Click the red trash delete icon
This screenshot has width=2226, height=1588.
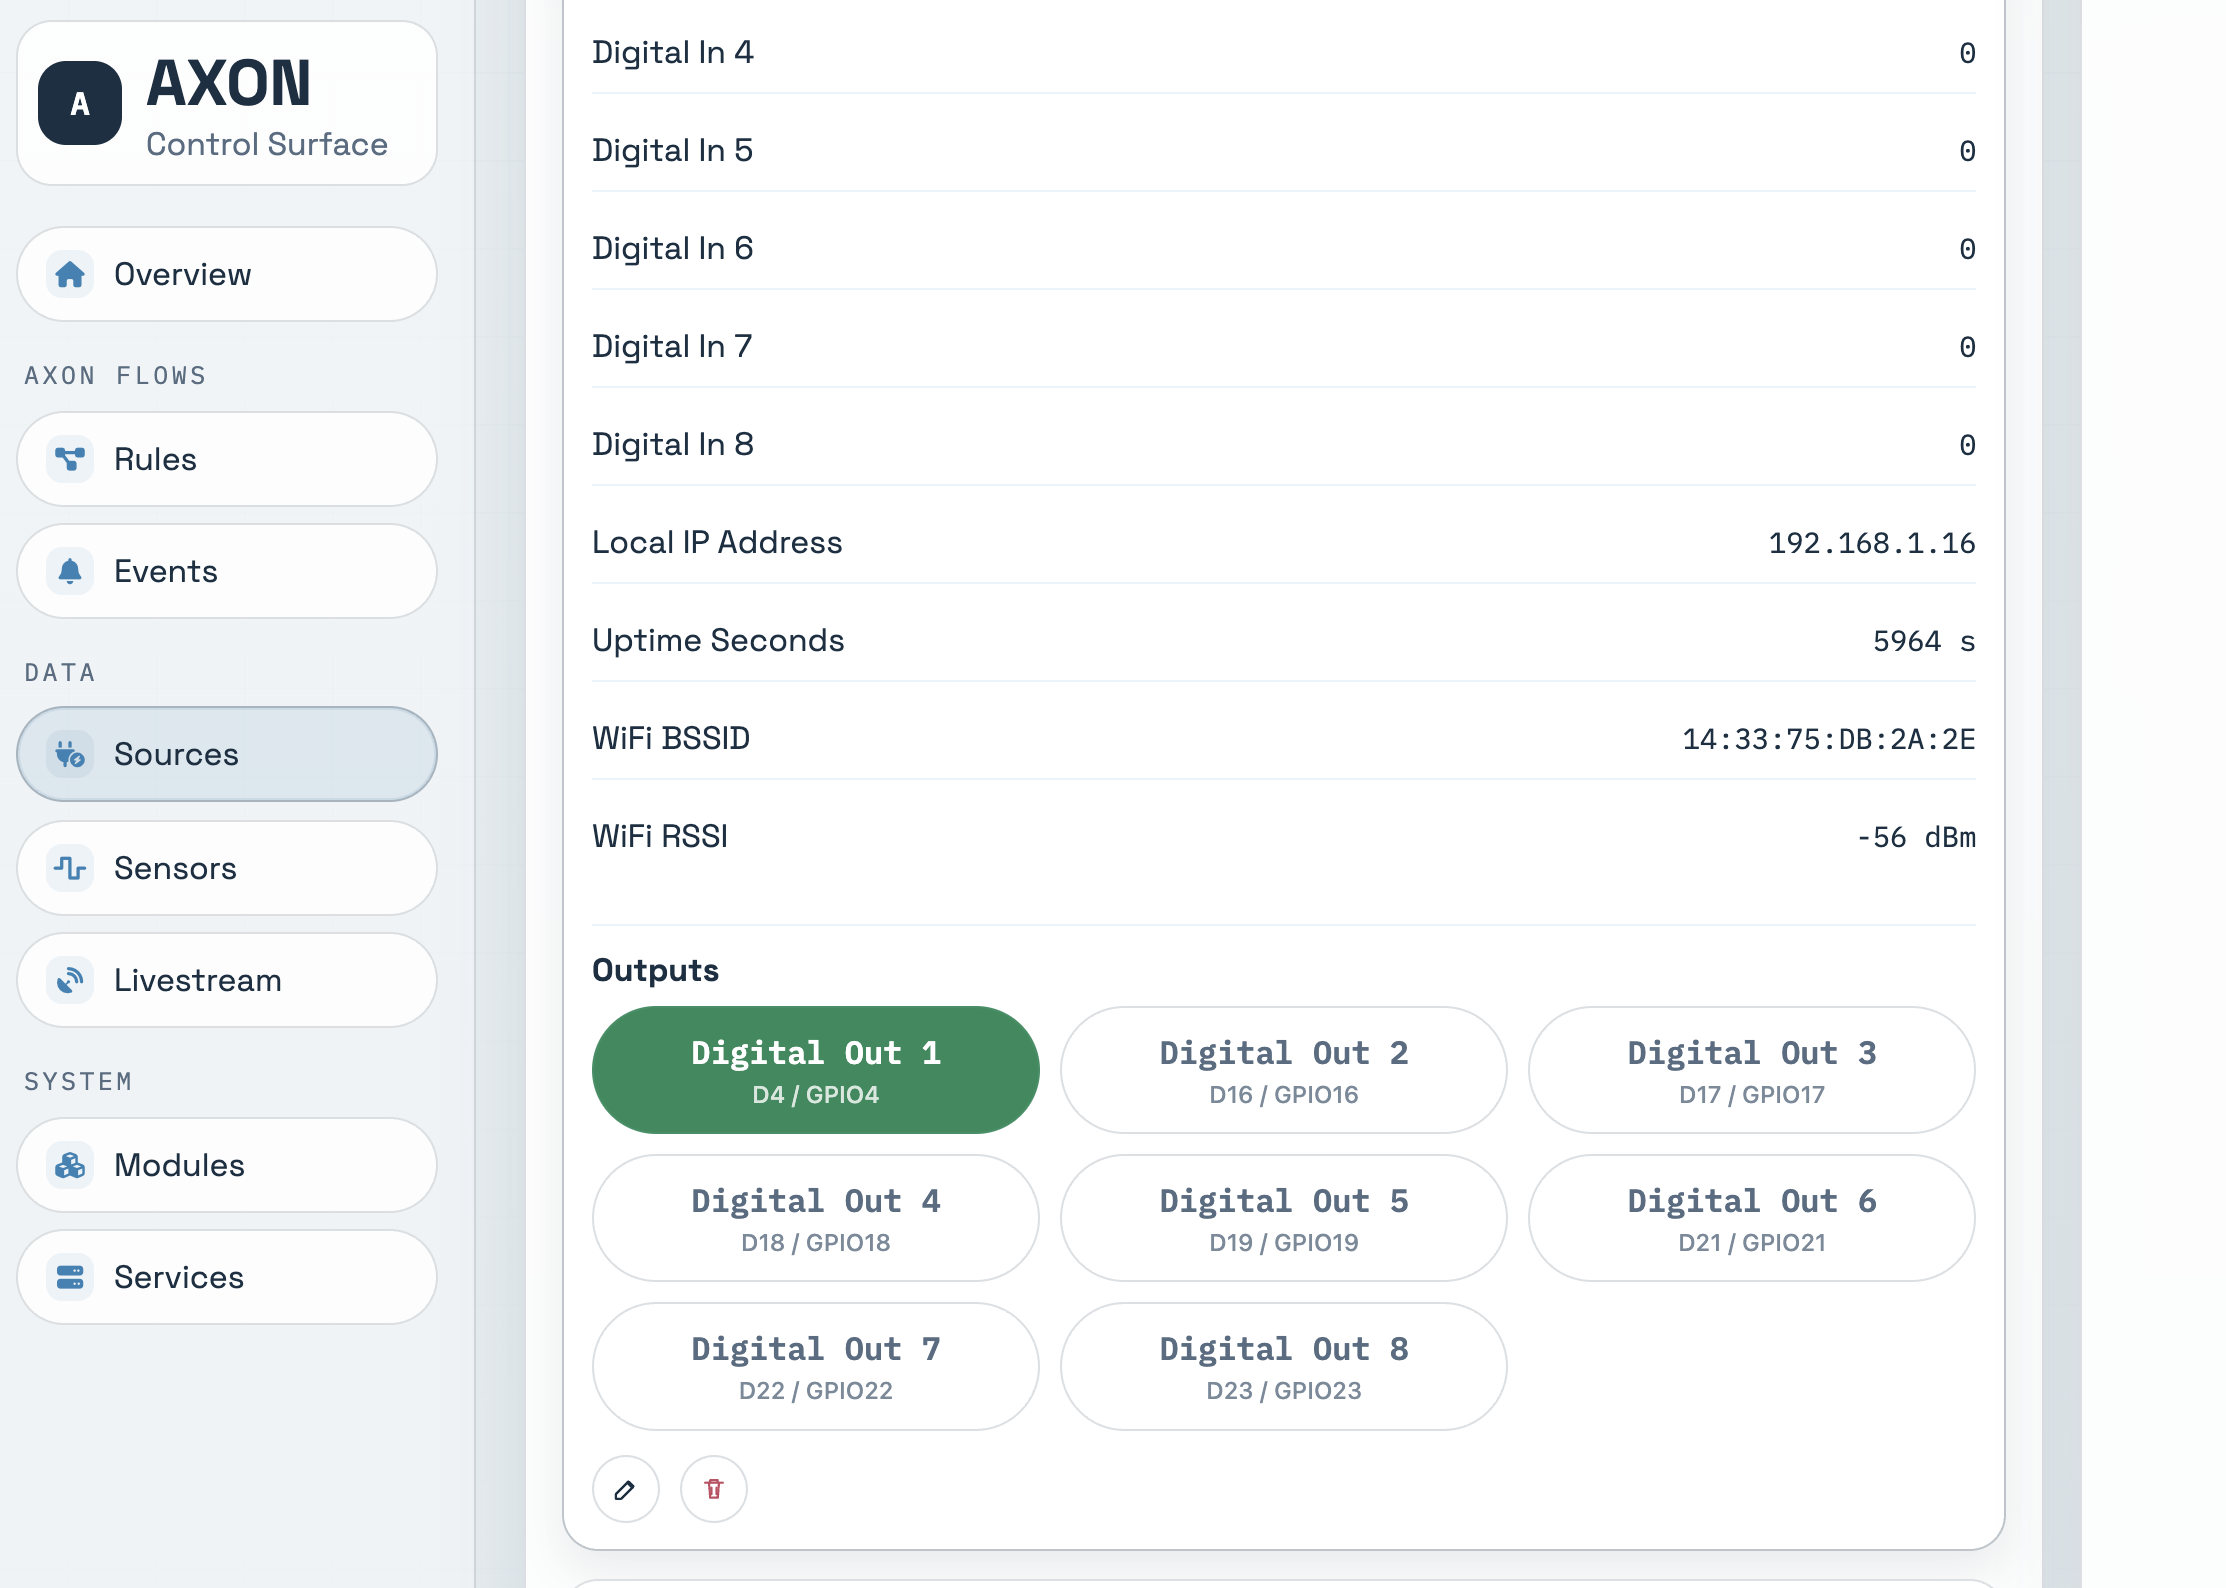coord(714,1490)
